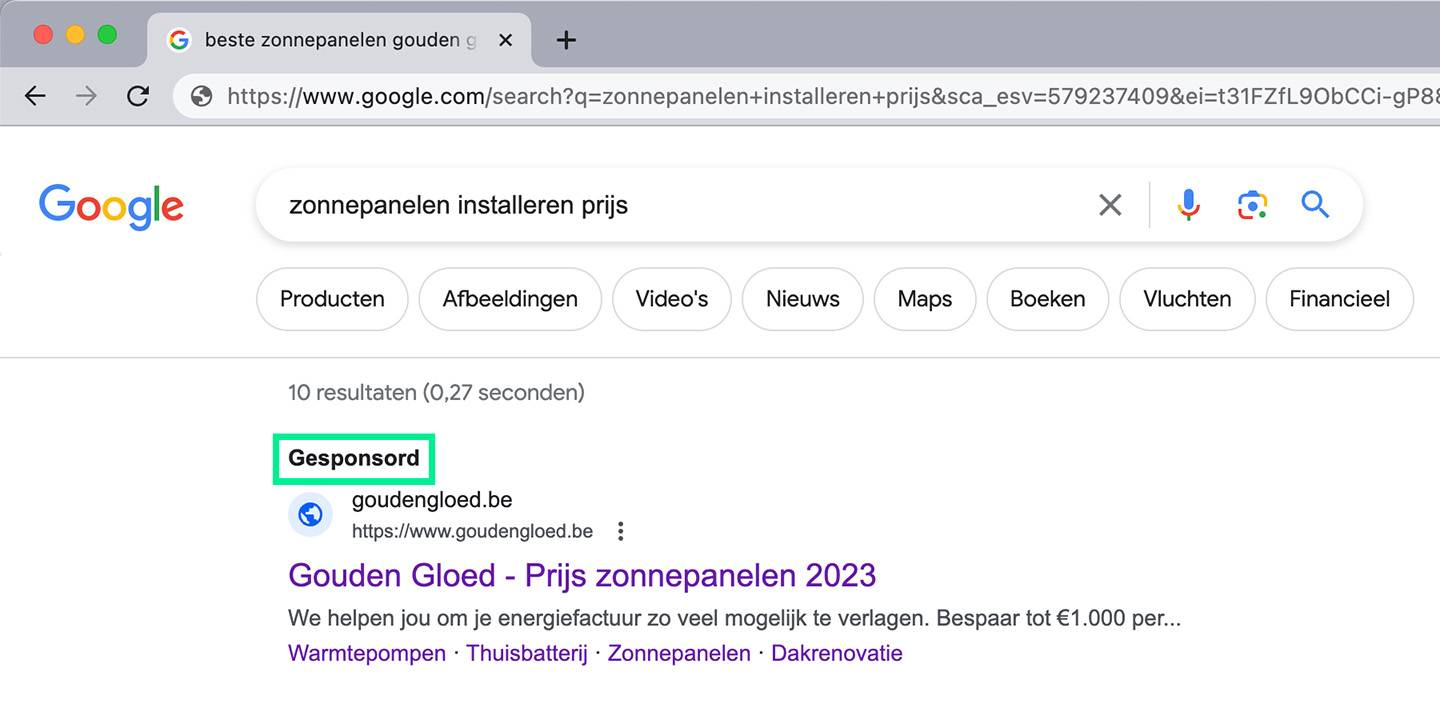The height and width of the screenshot is (720, 1440).
Task: Click the Google logo
Action: (x=111, y=207)
